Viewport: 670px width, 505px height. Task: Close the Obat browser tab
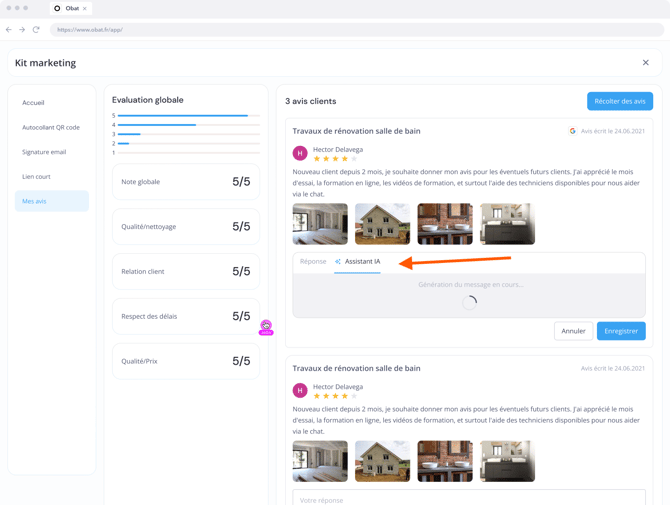[x=85, y=8]
